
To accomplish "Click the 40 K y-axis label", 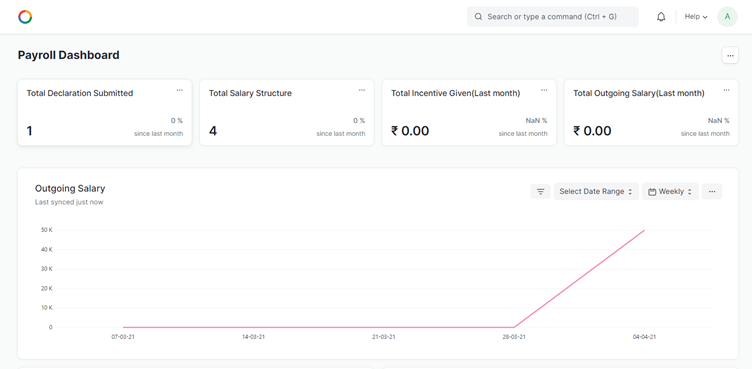I will (47, 250).
